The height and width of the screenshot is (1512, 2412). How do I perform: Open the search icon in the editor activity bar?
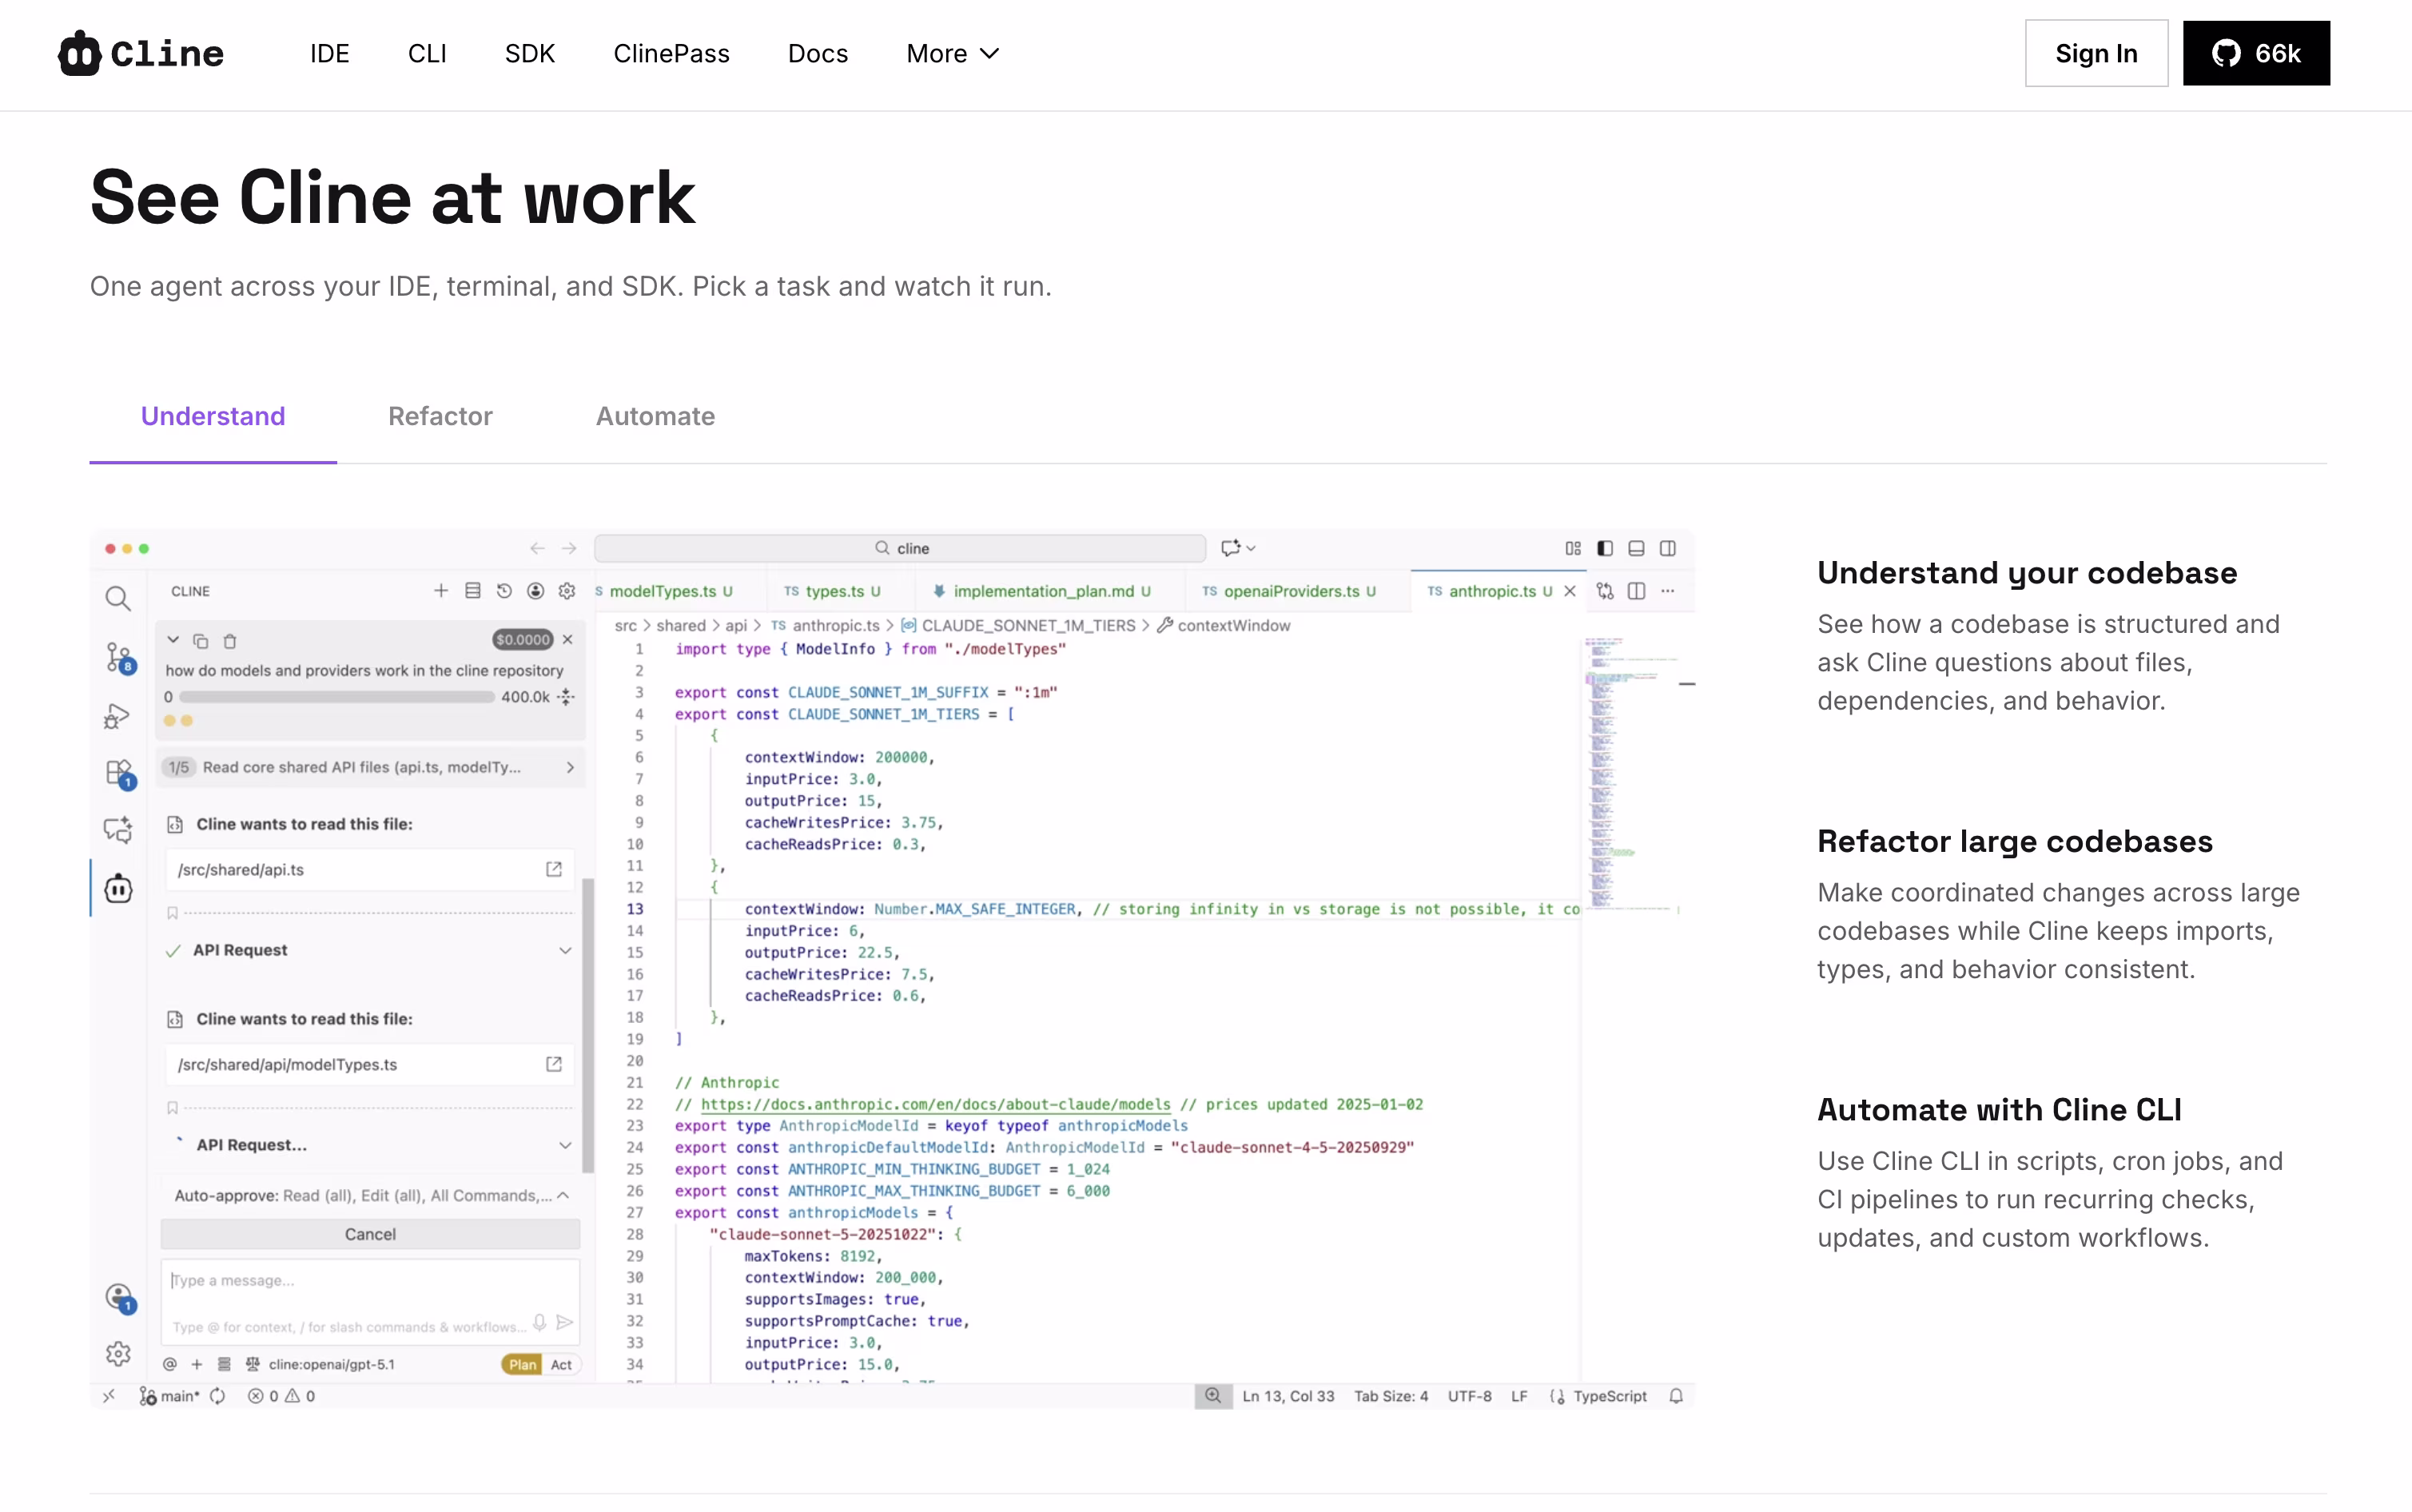[118, 598]
